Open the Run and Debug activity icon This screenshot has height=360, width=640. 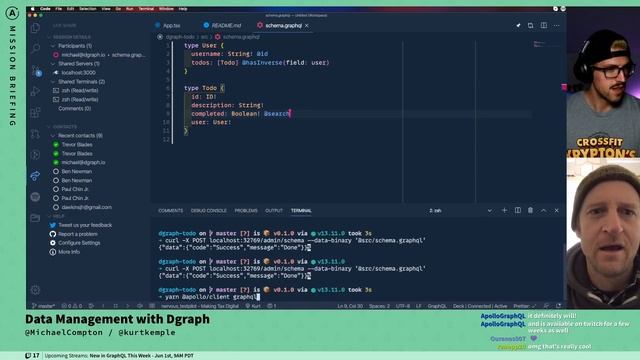tap(36, 91)
